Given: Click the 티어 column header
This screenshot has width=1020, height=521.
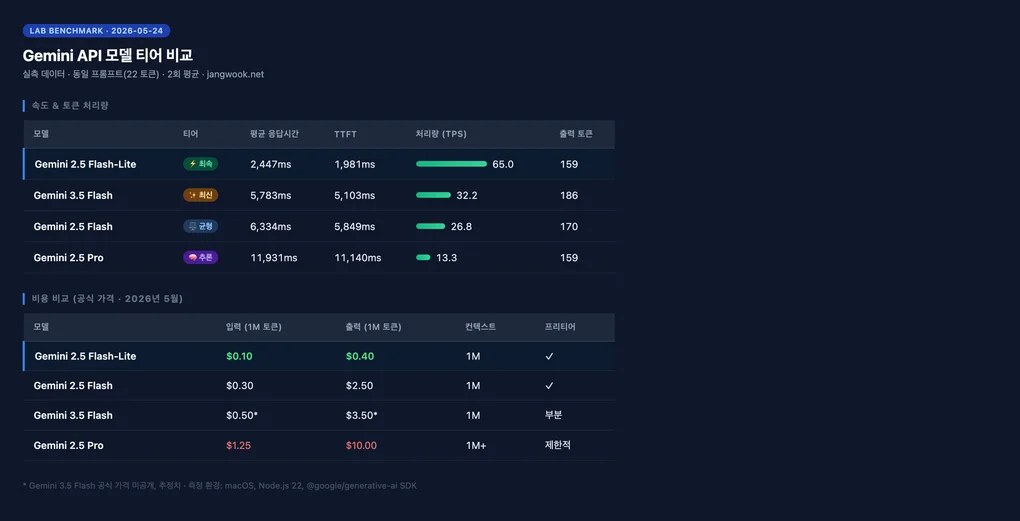Looking at the screenshot, I should (x=191, y=134).
